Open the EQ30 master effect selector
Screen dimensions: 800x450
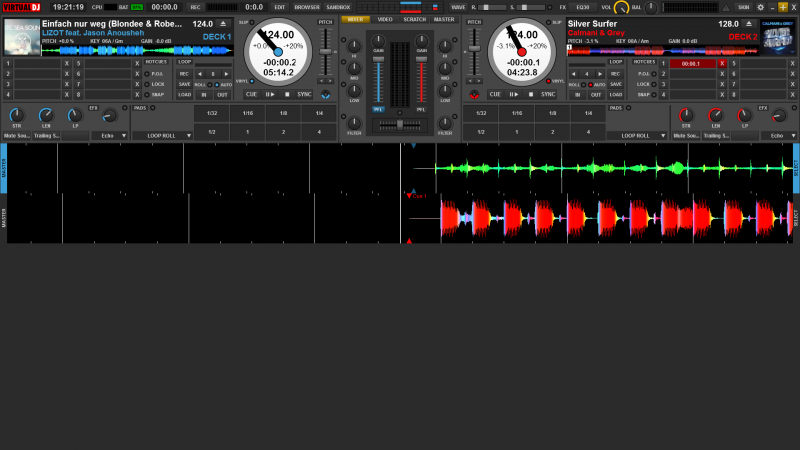tap(583, 7)
